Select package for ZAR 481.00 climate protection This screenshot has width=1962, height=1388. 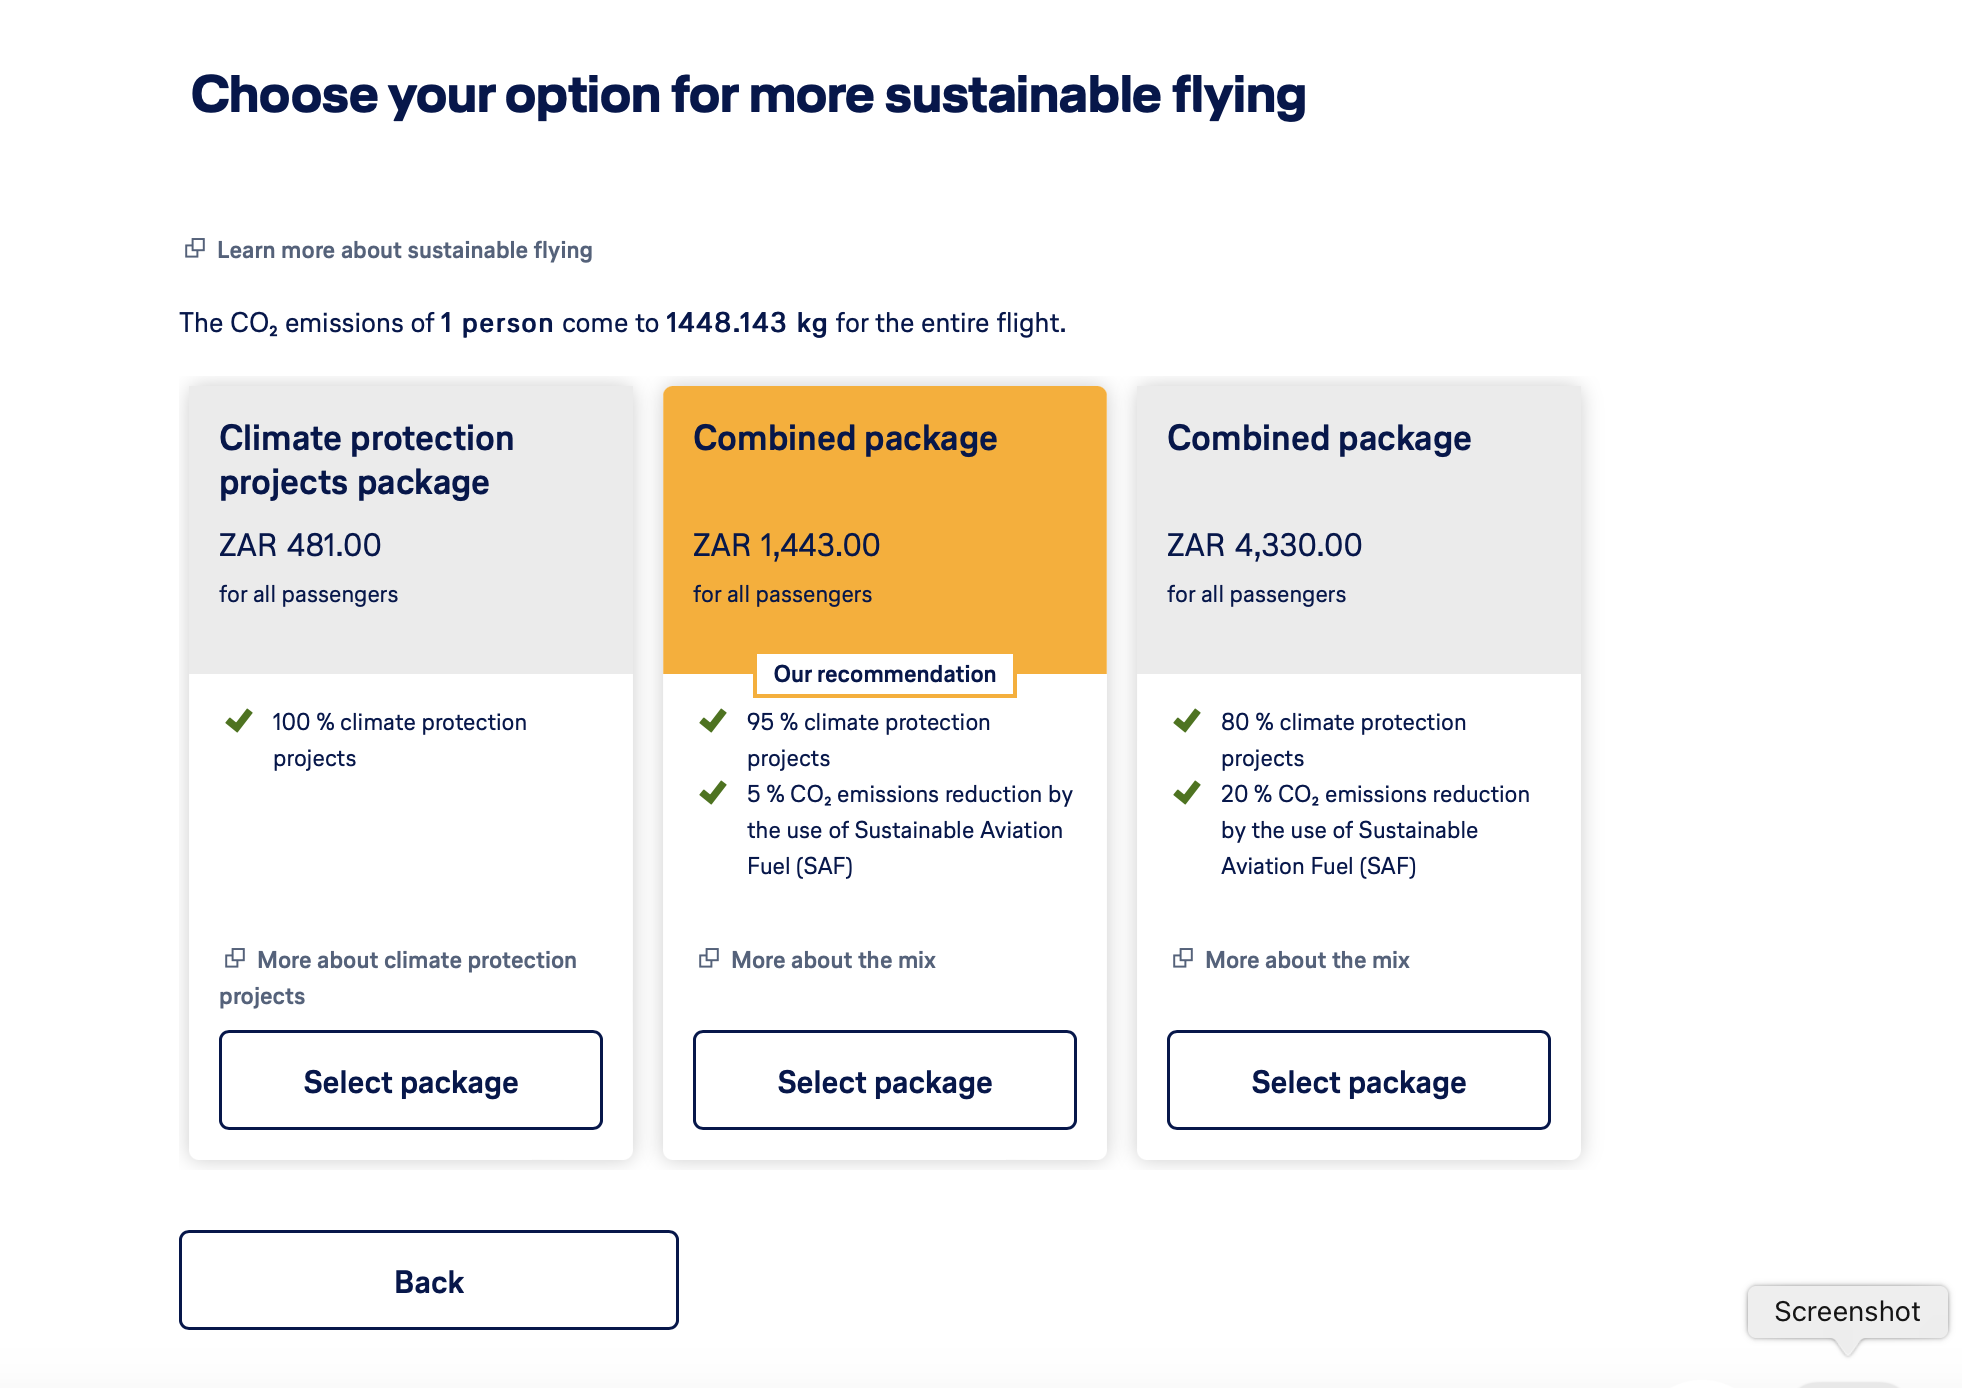point(411,1080)
